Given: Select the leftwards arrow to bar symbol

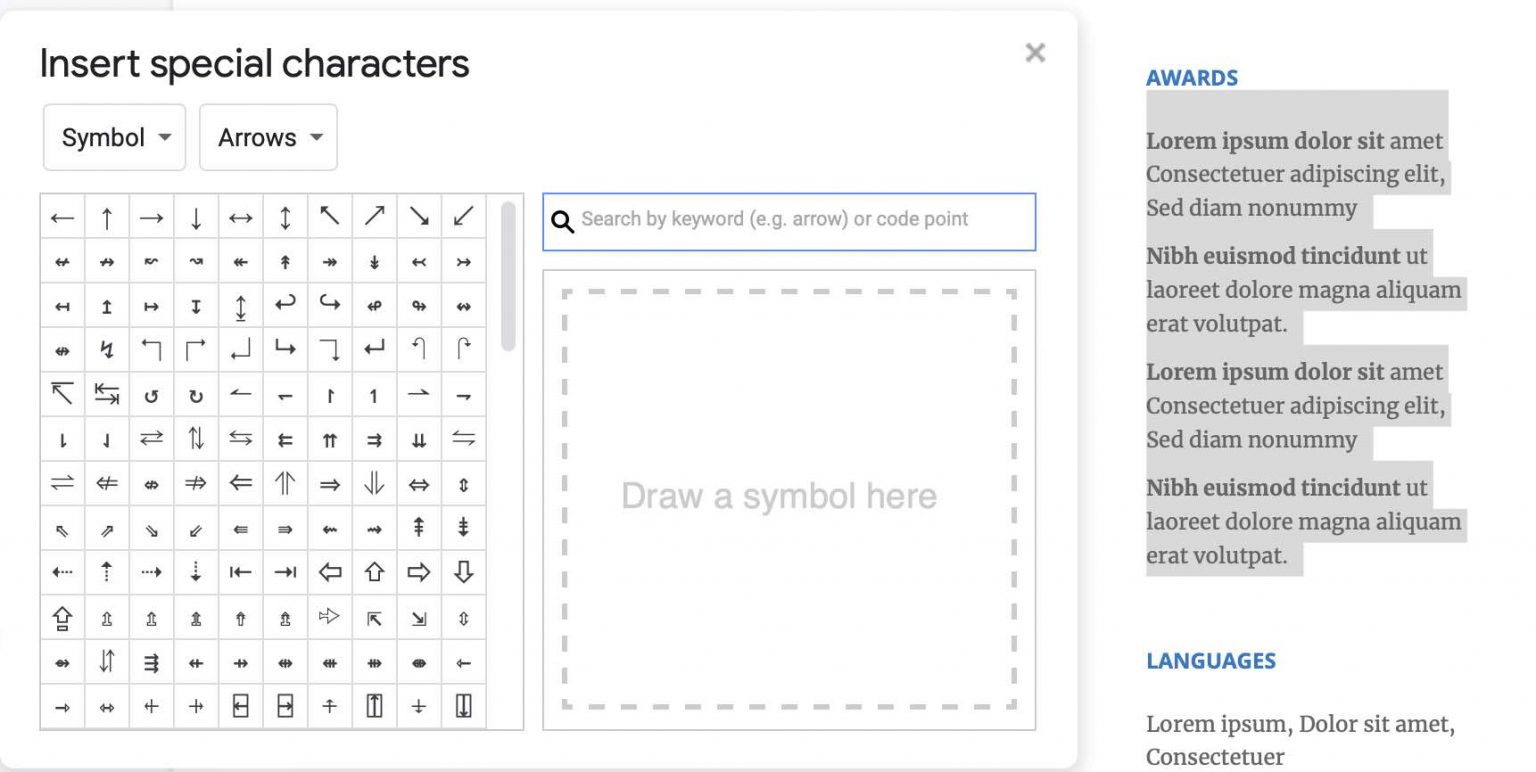Looking at the screenshot, I should [x=240, y=573].
